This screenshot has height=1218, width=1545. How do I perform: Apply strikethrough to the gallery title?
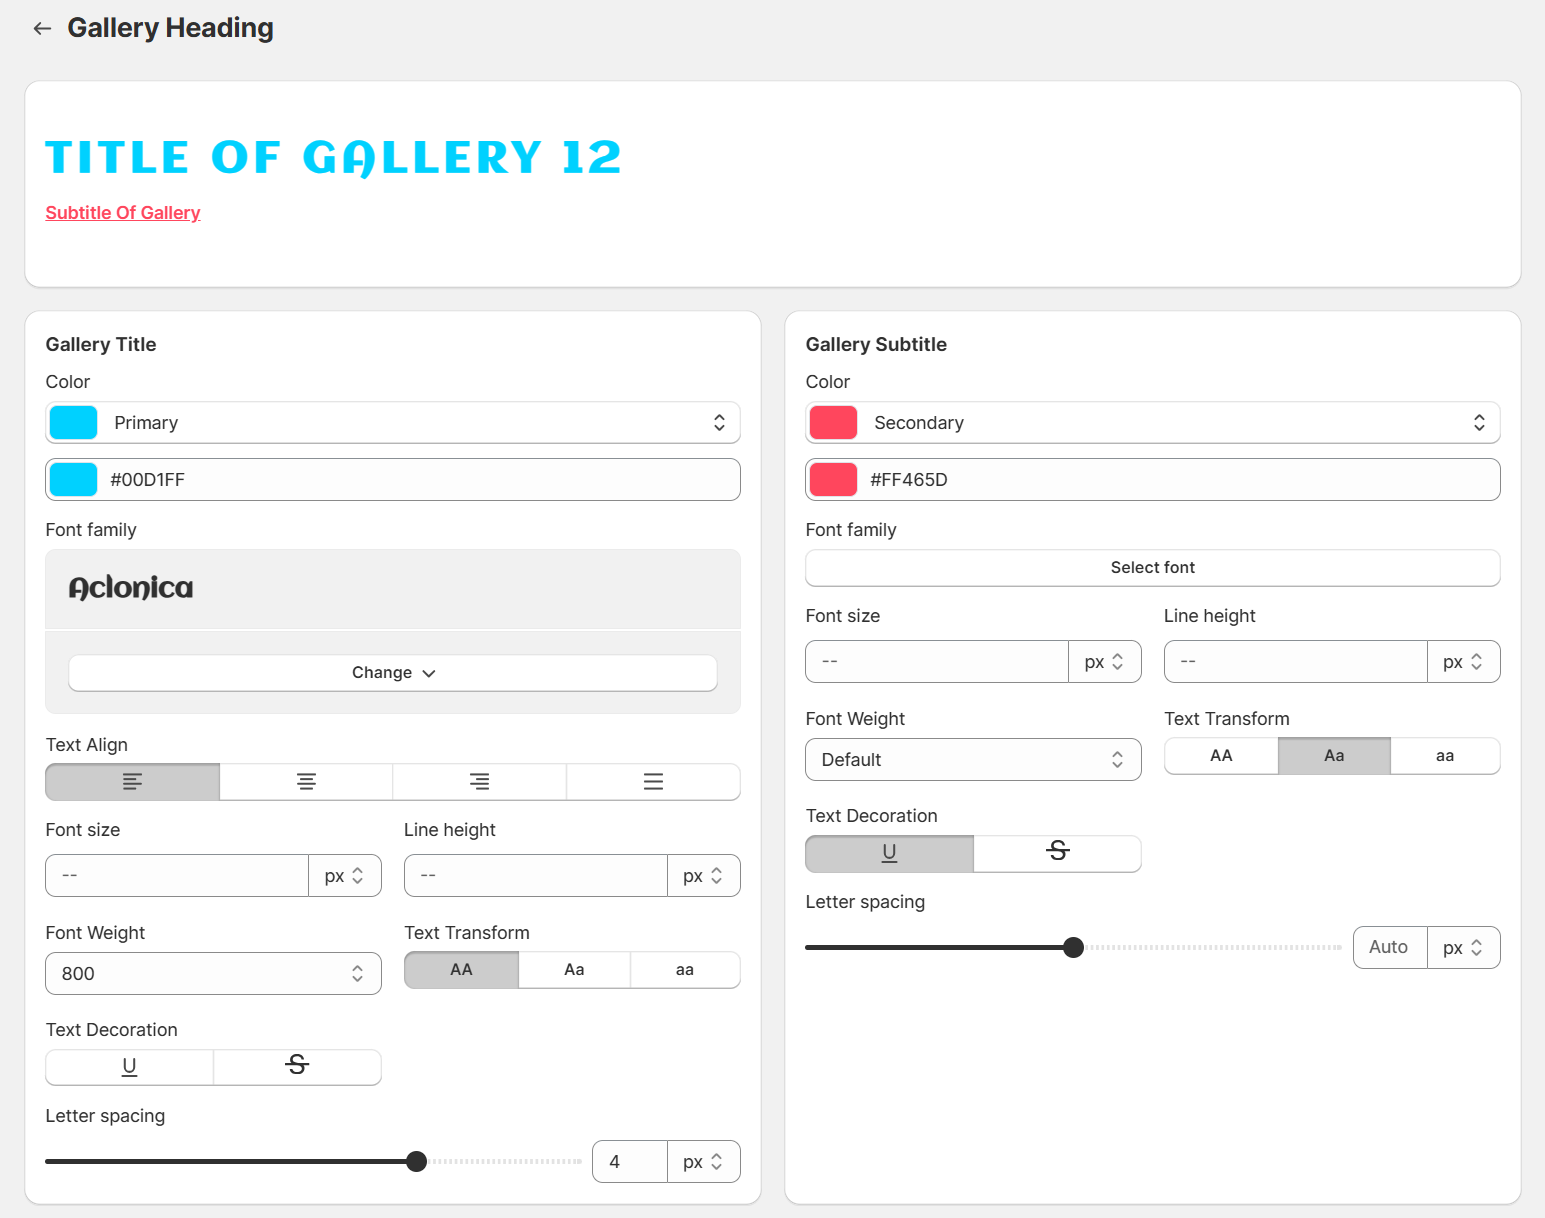[x=297, y=1067]
